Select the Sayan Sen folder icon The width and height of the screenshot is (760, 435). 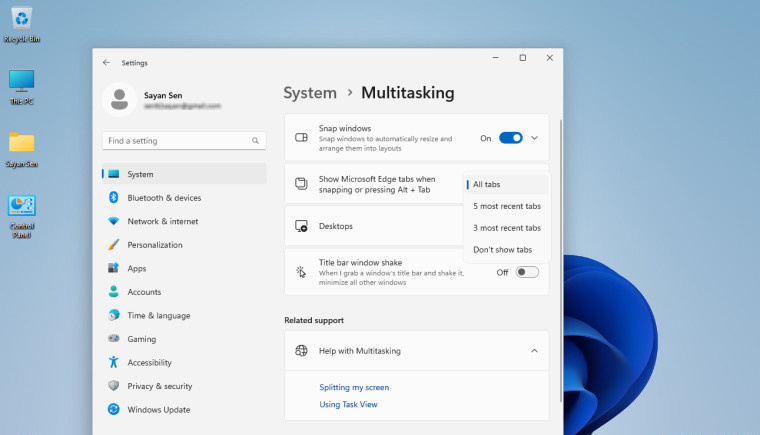22,150
